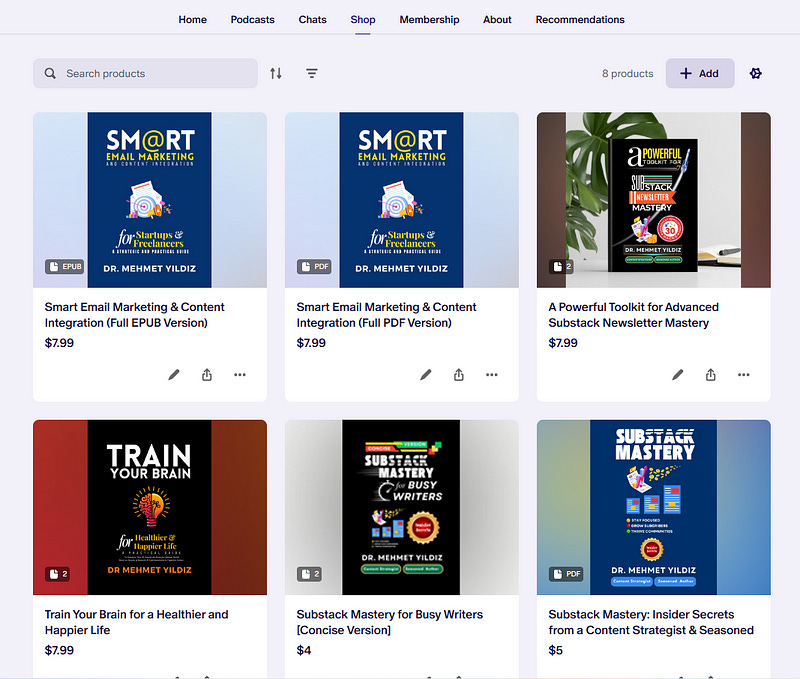Image resolution: width=800 pixels, height=679 pixels.
Task: Select Powerful Toolkit book cover image
Action: pyautogui.click(x=654, y=200)
